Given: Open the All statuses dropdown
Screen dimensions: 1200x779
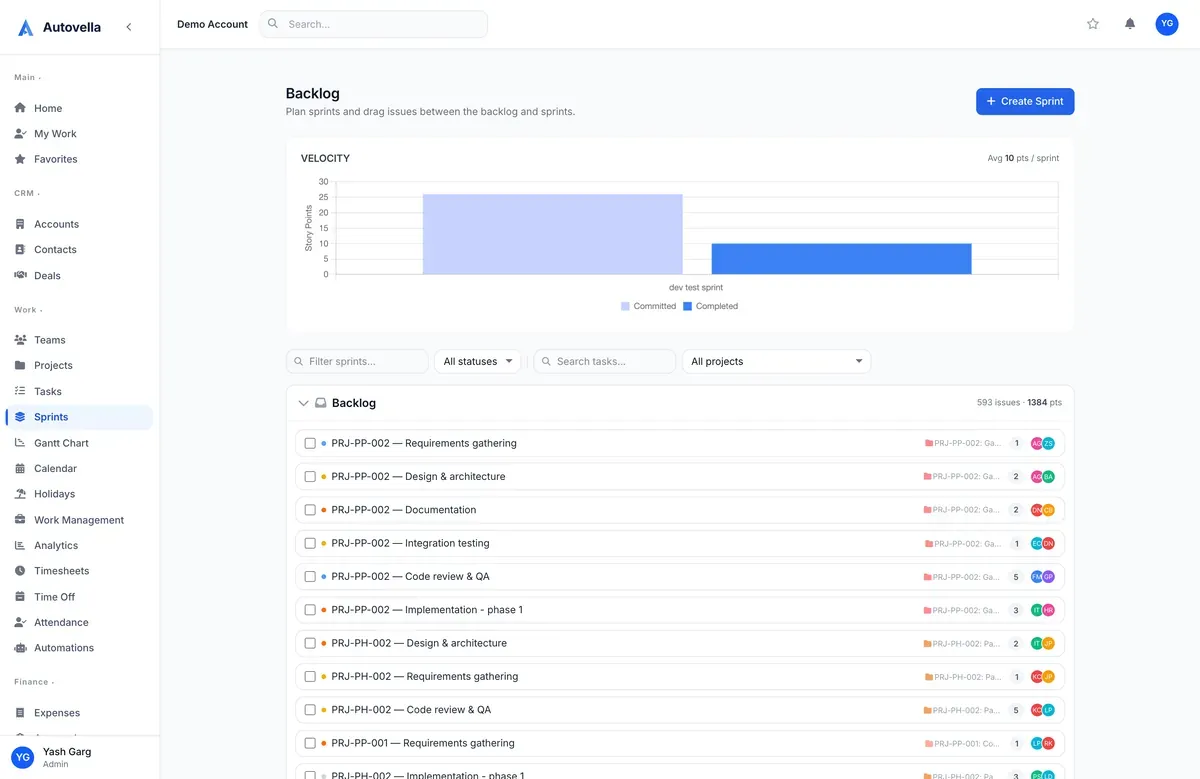Looking at the screenshot, I should click(x=478, y=361).
